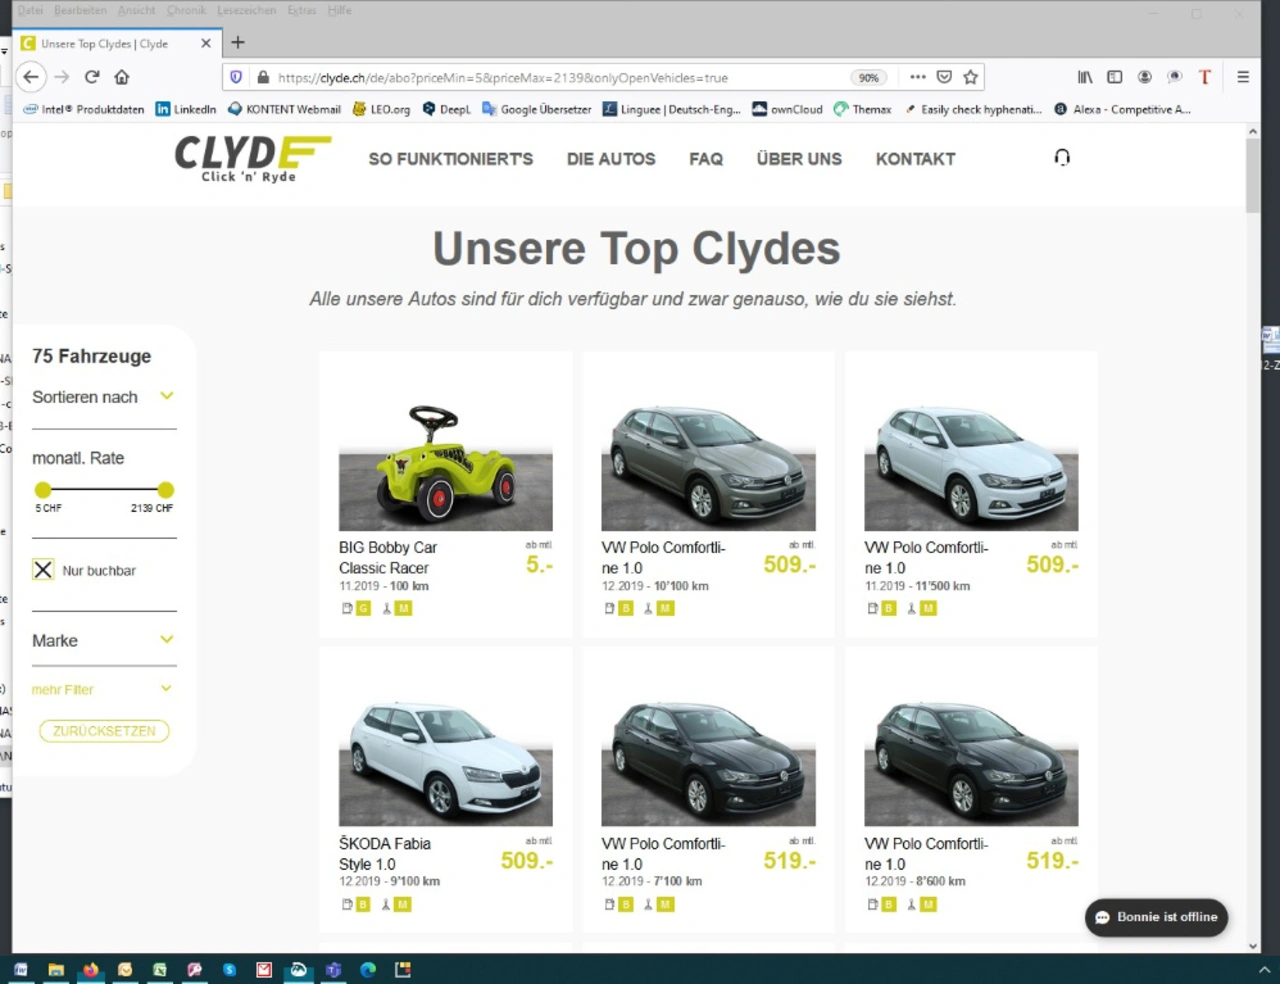The image size is (1280, 984).
Task: Reload the page with the refresh icon
Action: 92,77
